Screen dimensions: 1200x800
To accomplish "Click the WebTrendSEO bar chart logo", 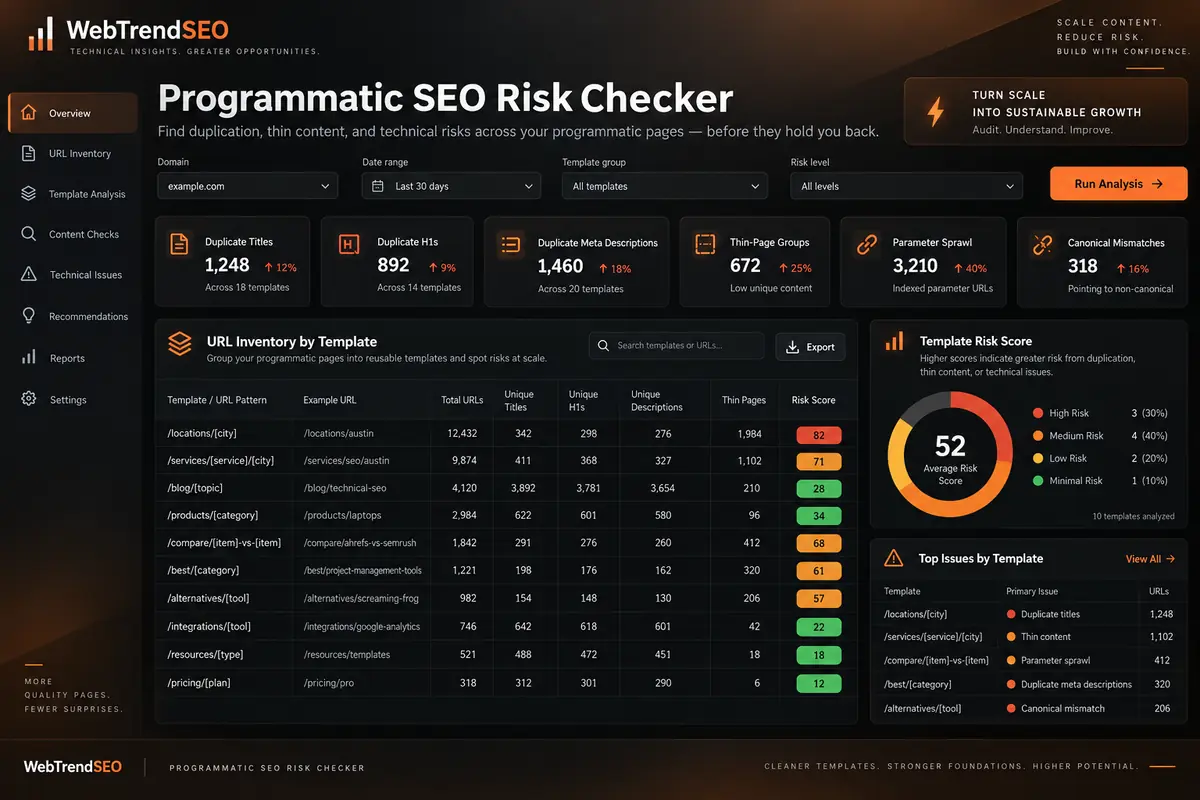I will coord(41,34).
